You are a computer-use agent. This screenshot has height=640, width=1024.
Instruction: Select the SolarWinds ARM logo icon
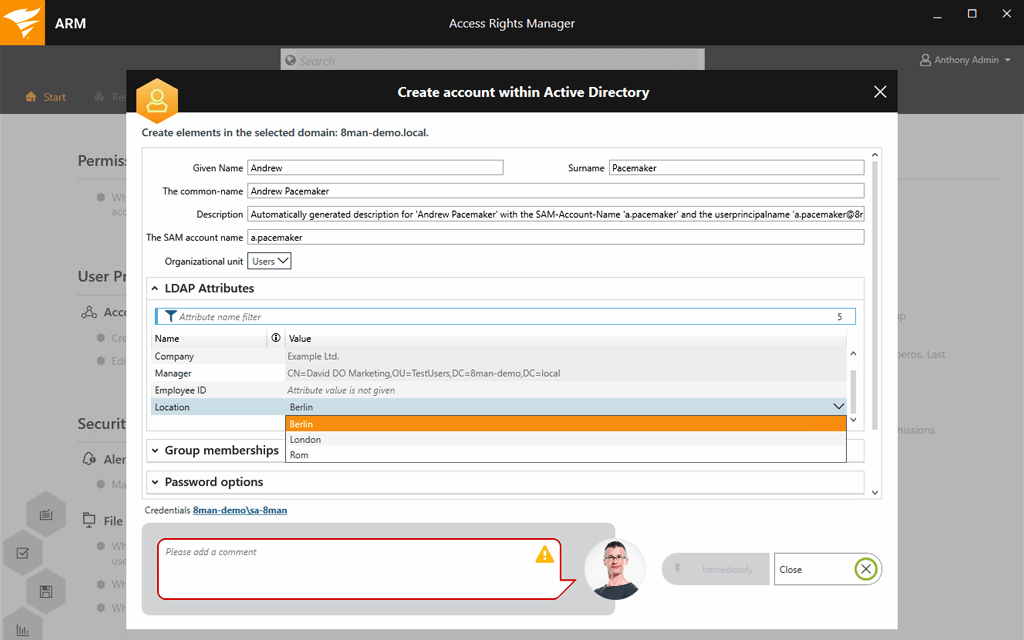[x=22, y=22]
